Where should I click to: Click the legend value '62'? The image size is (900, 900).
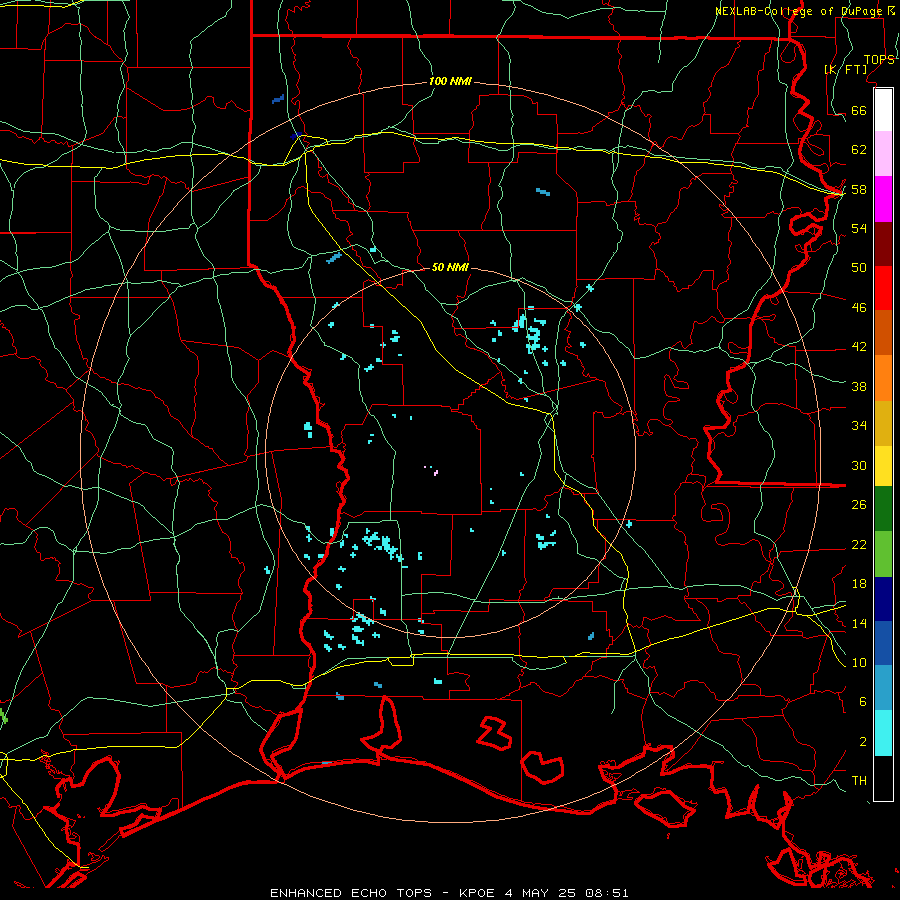point(859,150)
